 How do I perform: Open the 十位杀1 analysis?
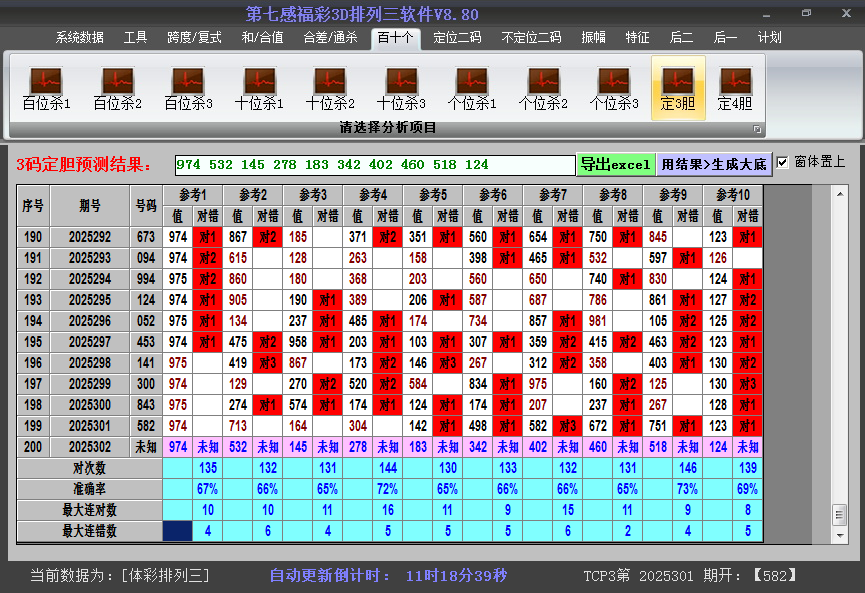[259, 88]
